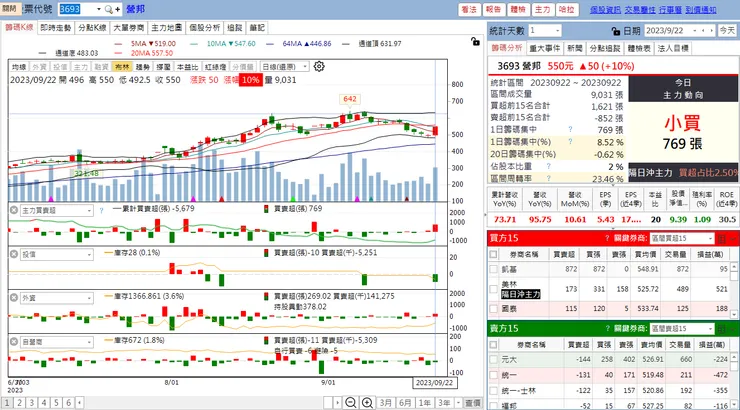Tick the 賣方15 header select-all checkbox
Viewport: 740px width, 410px height.
(x=494, y=344)
